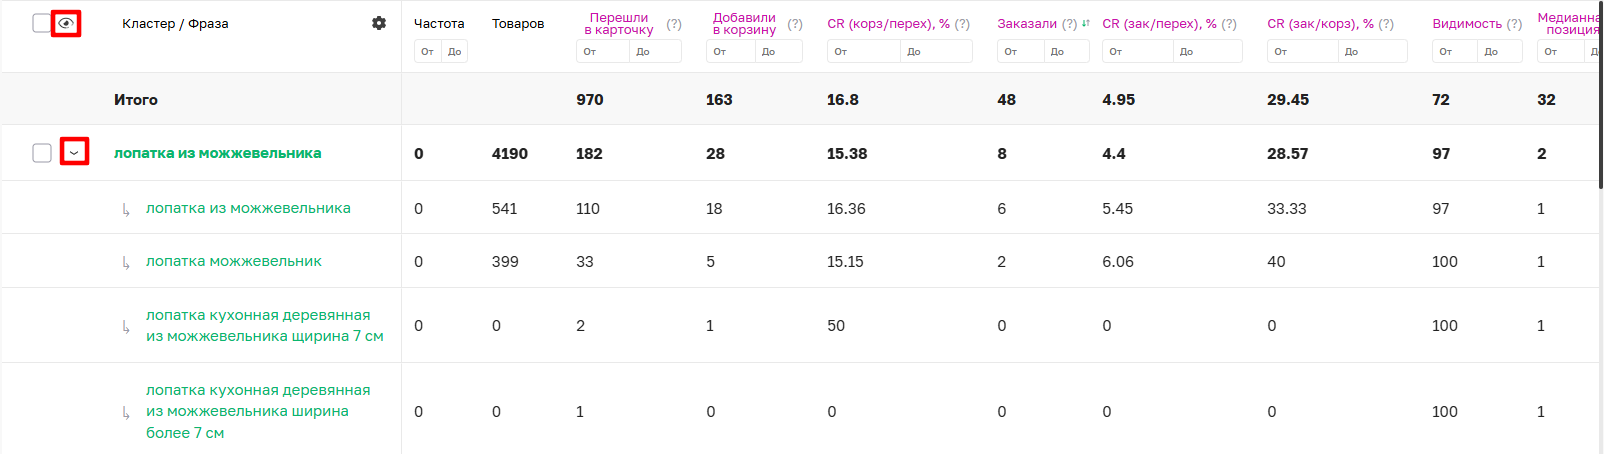Open column settings gear icon
Viewport: 1604px width, 454px height.
click(x=379, y=23)
